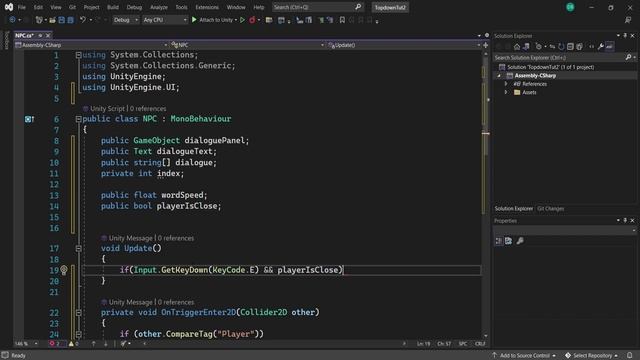This screenshot has height=360, width=640.
Task: Open the Help menu
Action: tap(258, 7)
